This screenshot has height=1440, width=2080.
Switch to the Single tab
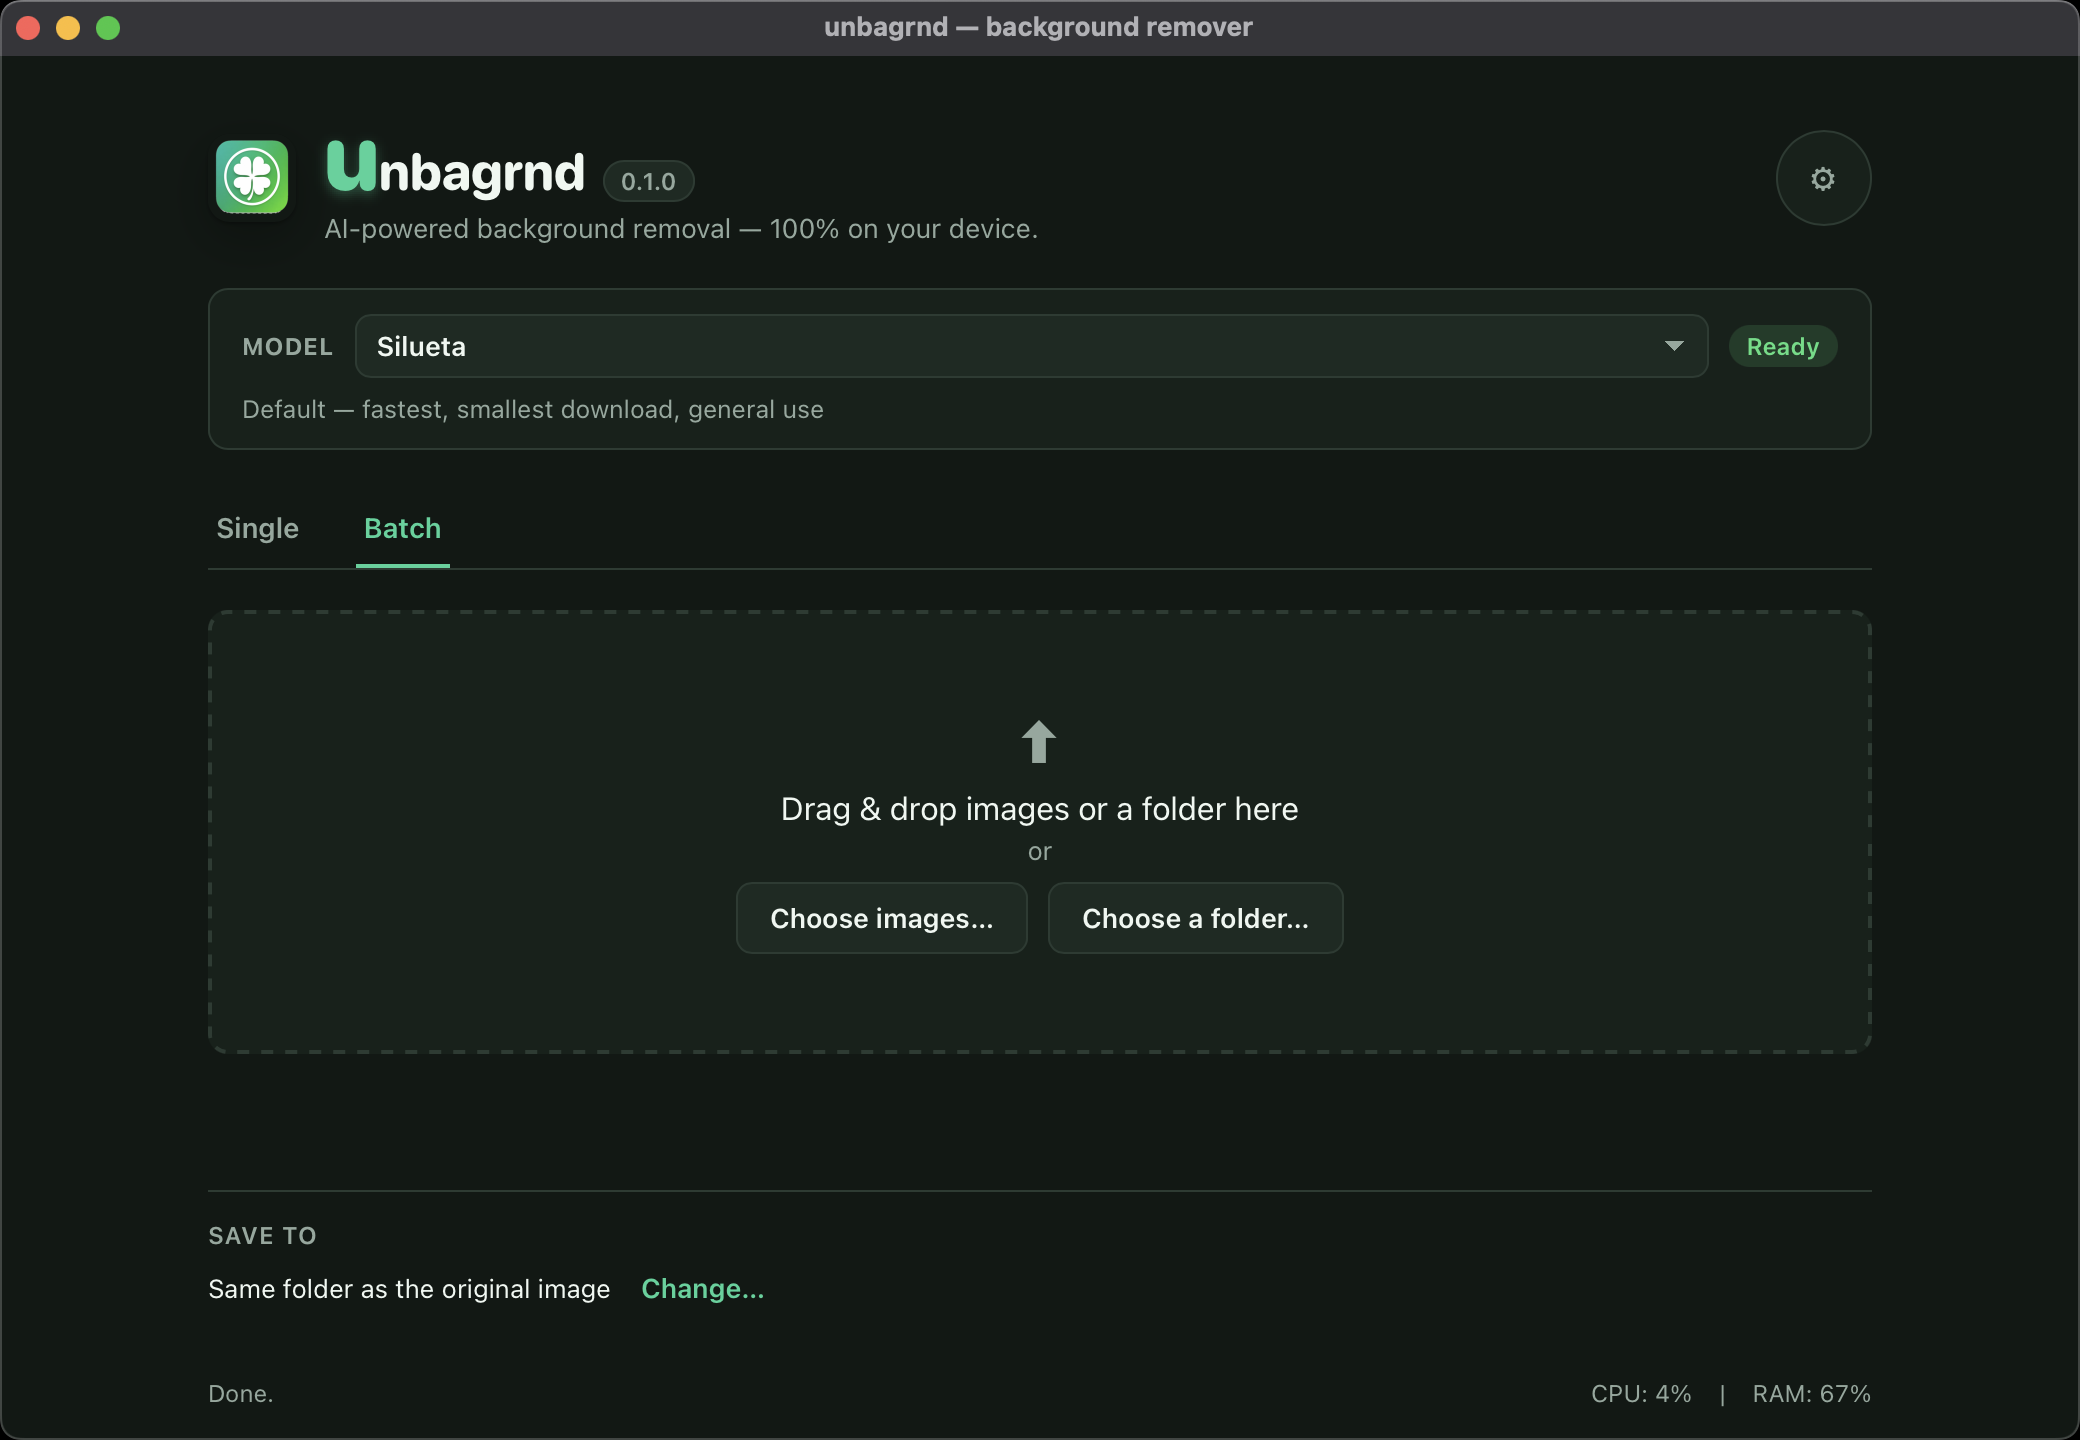point(258,528)
